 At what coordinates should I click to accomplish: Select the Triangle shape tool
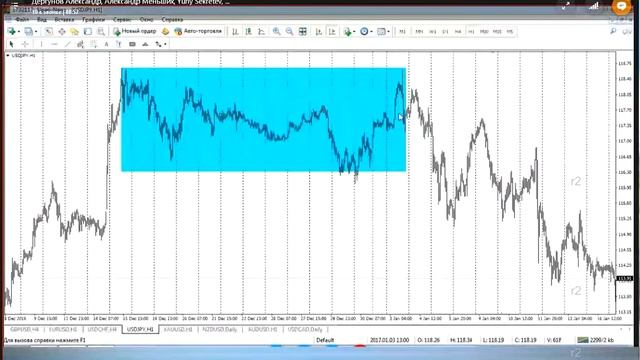coord(145,44)
